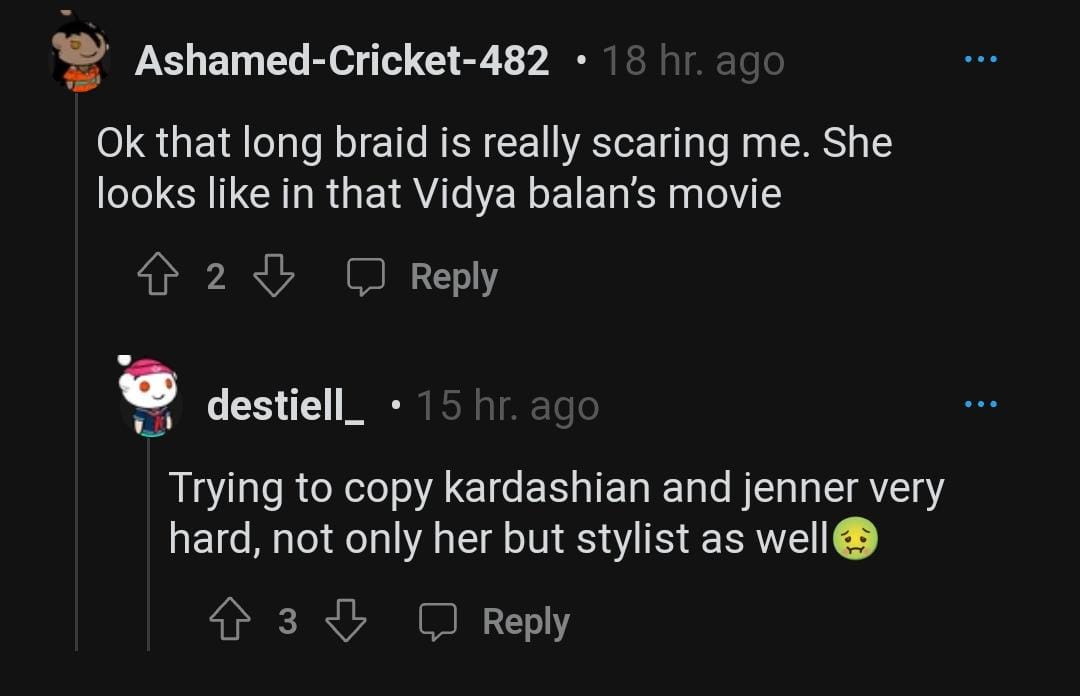Click speech bubble icon under destiell_'s comment
The image size is (1080, 696).
(437, 623)
